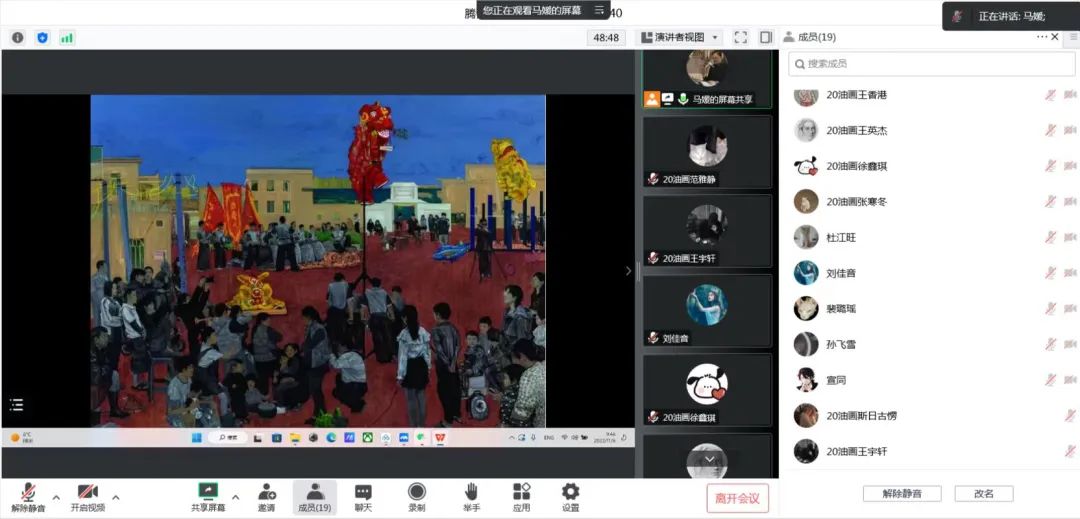This screenshot has width=1080, height=519.
Task: Click the search box in shared taskbar
Action: tap(228, 437)
